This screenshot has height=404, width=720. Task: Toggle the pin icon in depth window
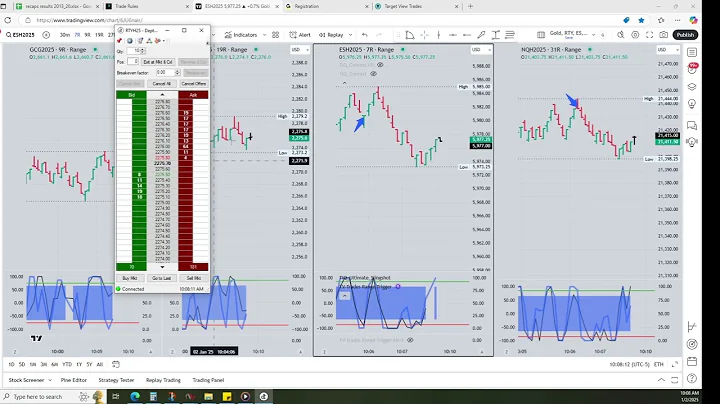pos(119,41)
